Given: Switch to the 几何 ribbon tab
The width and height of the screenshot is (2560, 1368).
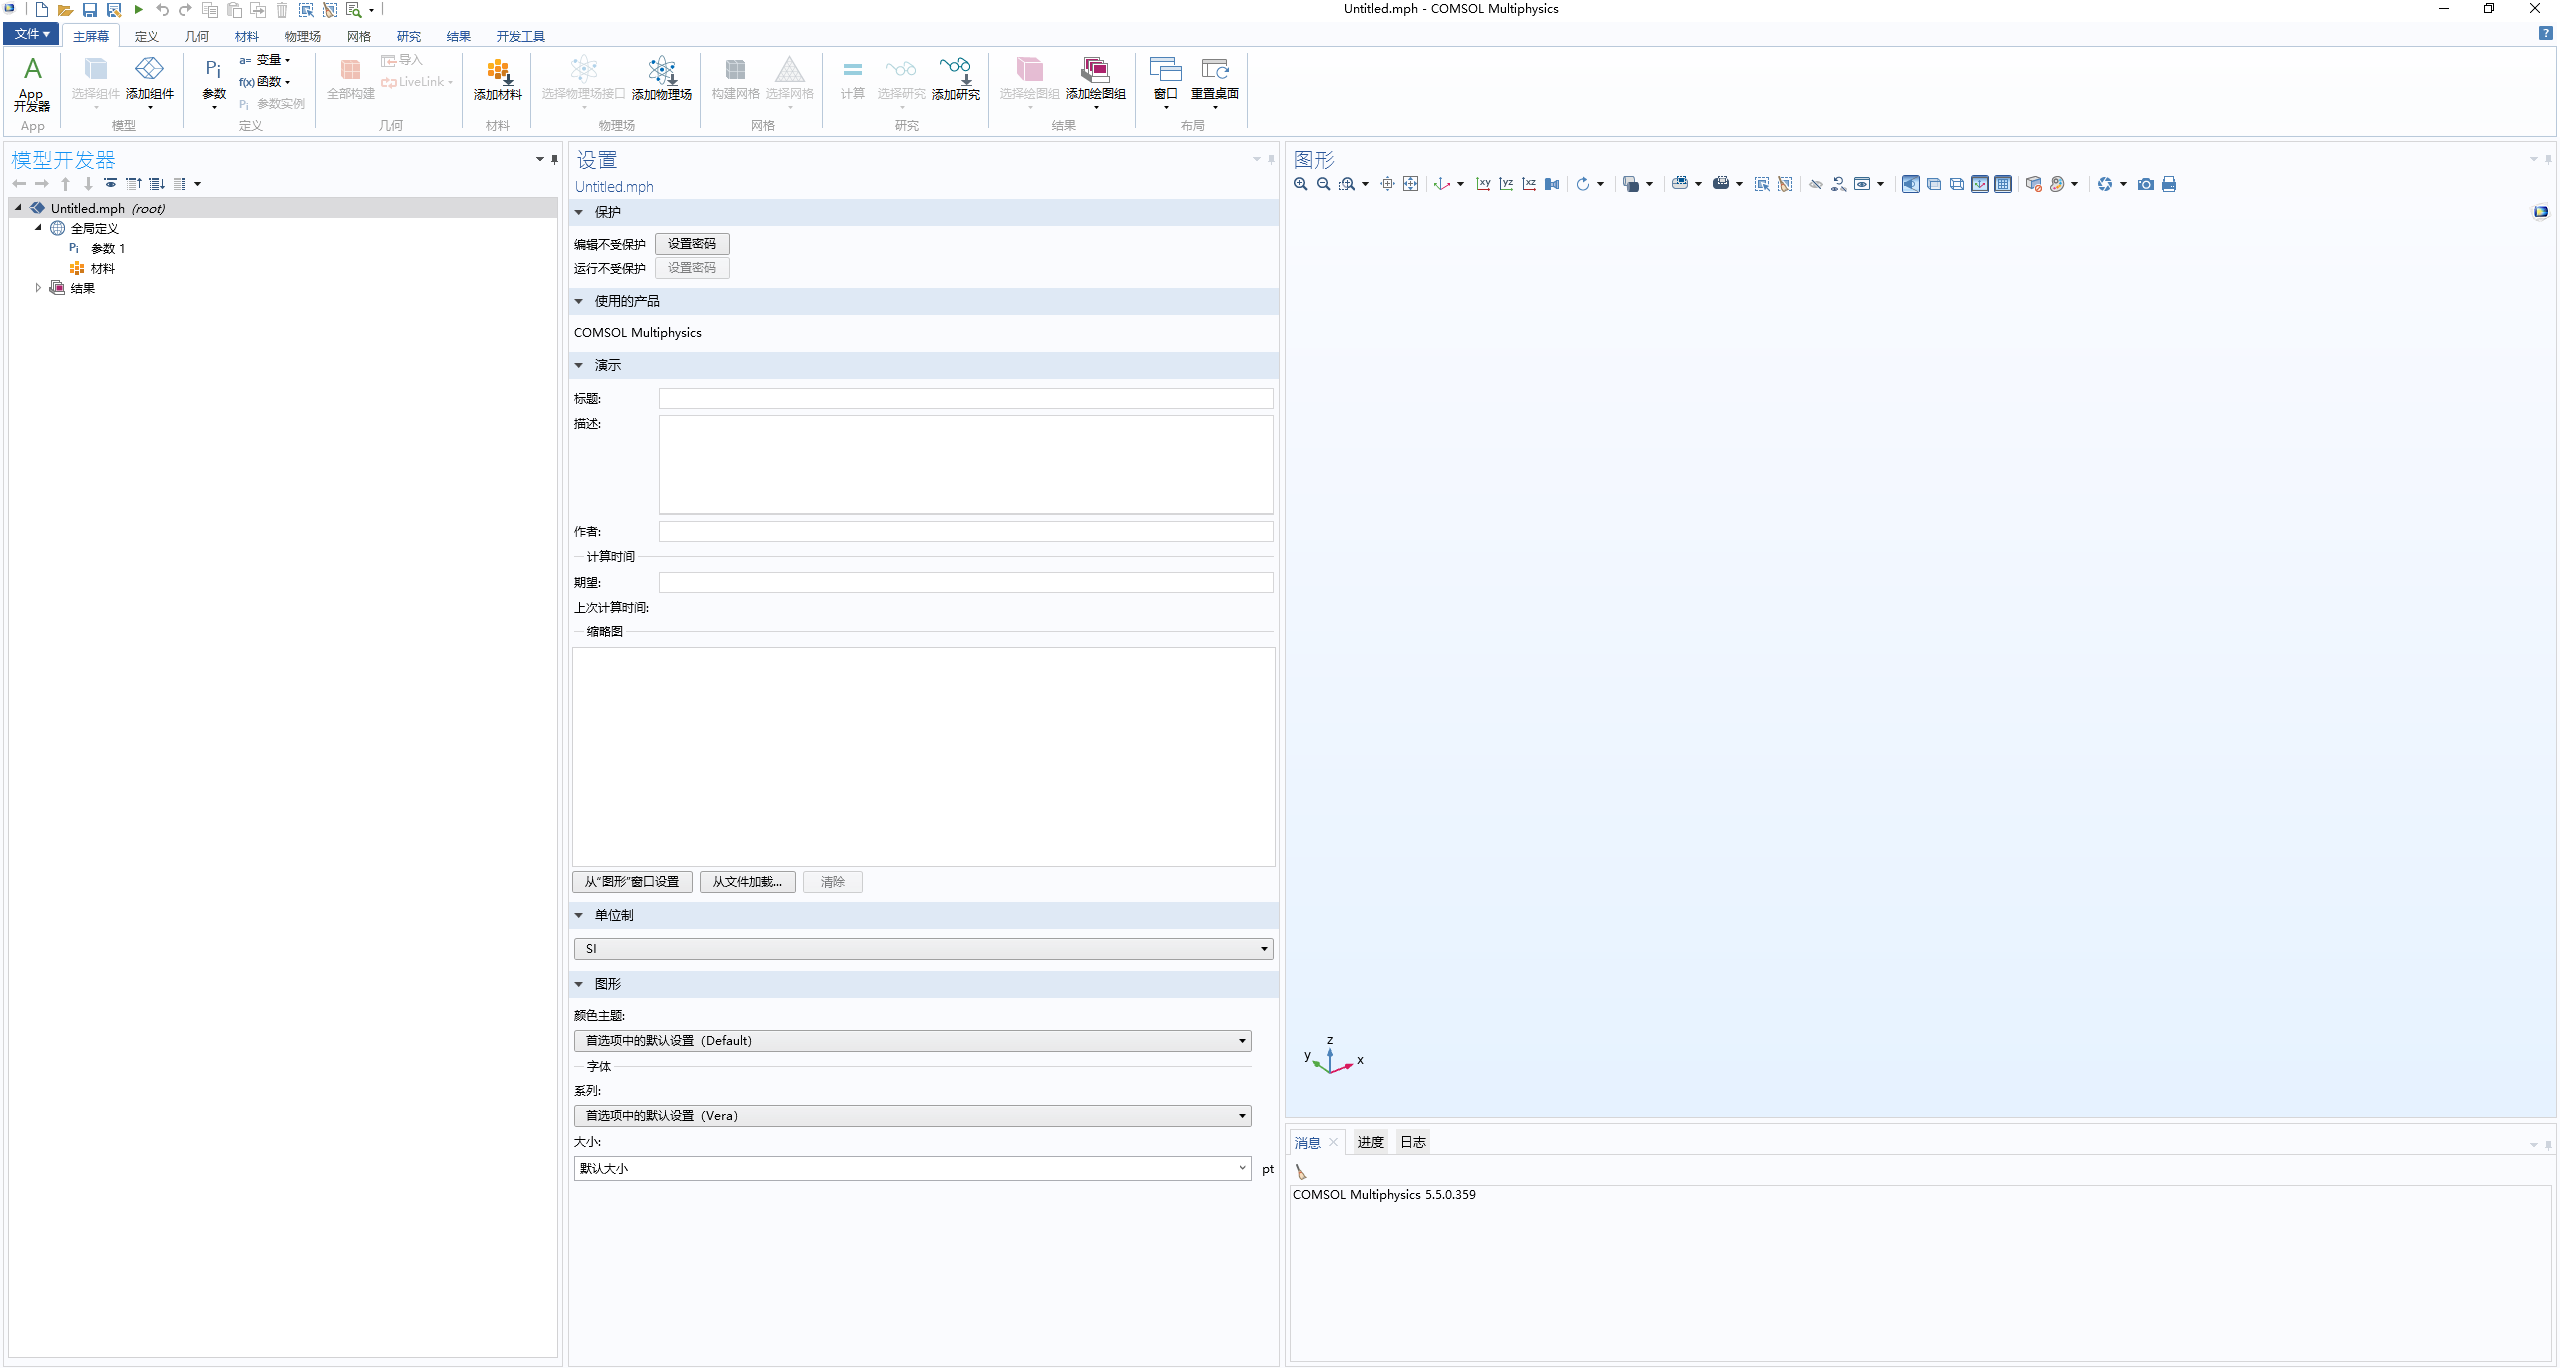Looking at the screenshot, I should 196,36.
